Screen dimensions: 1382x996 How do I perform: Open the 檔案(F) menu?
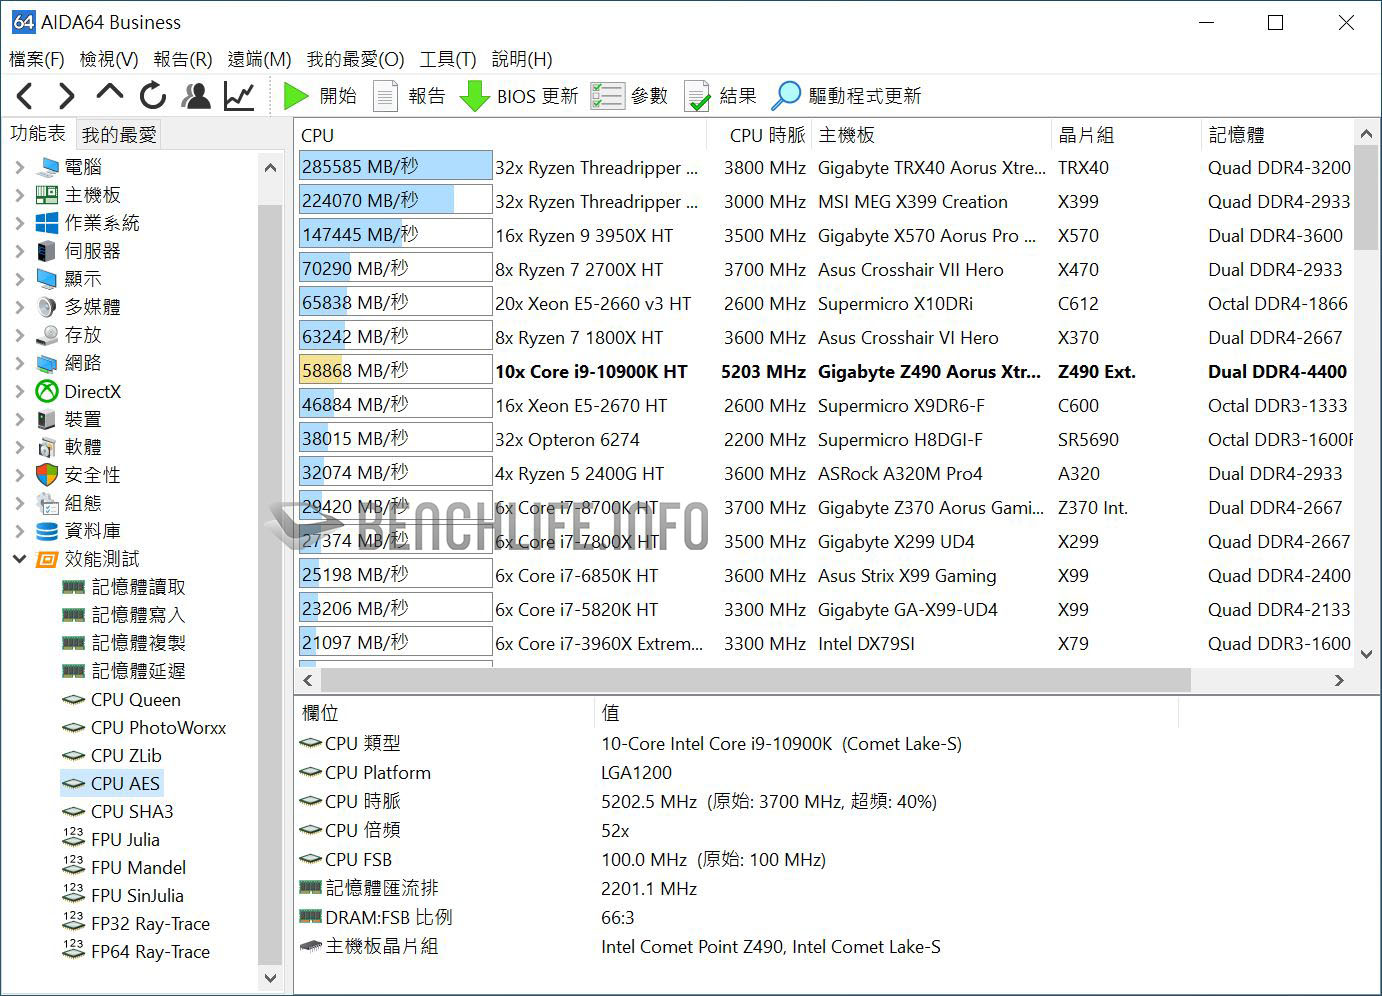[37, 59]
